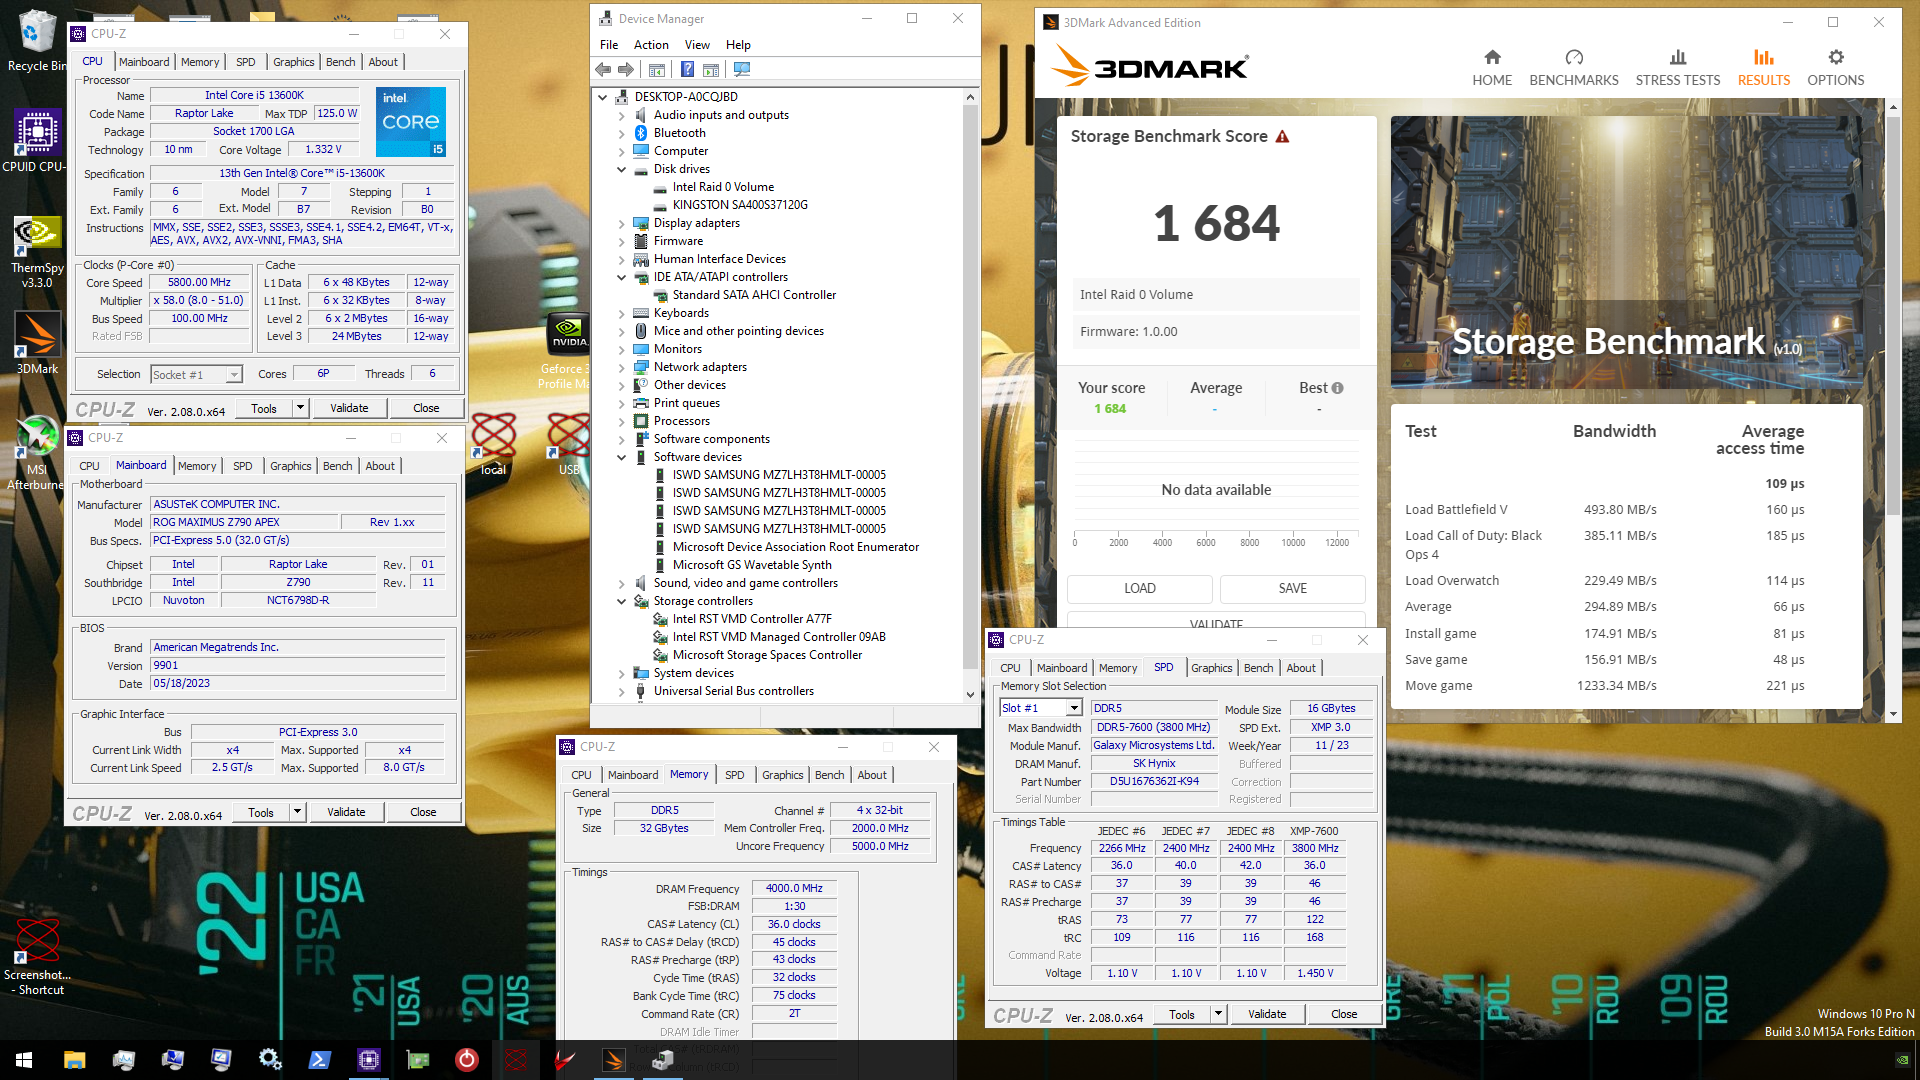
Task: Select 'Microsoft Storage Spaces Controller' entry
Action: (x=767, y=656)
